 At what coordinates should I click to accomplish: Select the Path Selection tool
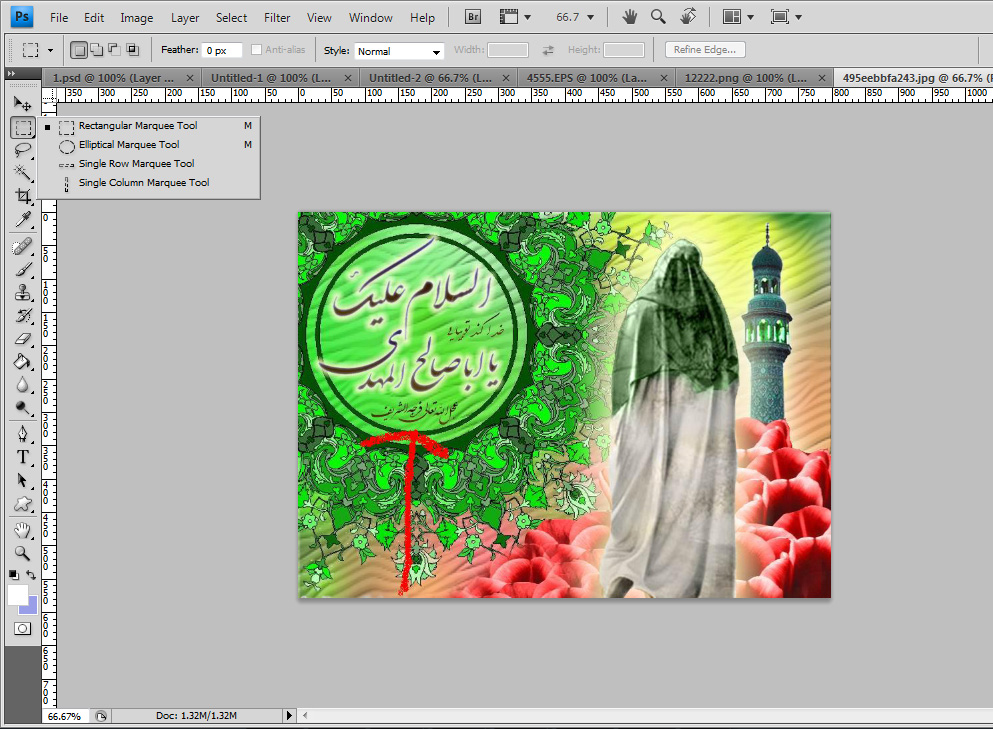23,480
